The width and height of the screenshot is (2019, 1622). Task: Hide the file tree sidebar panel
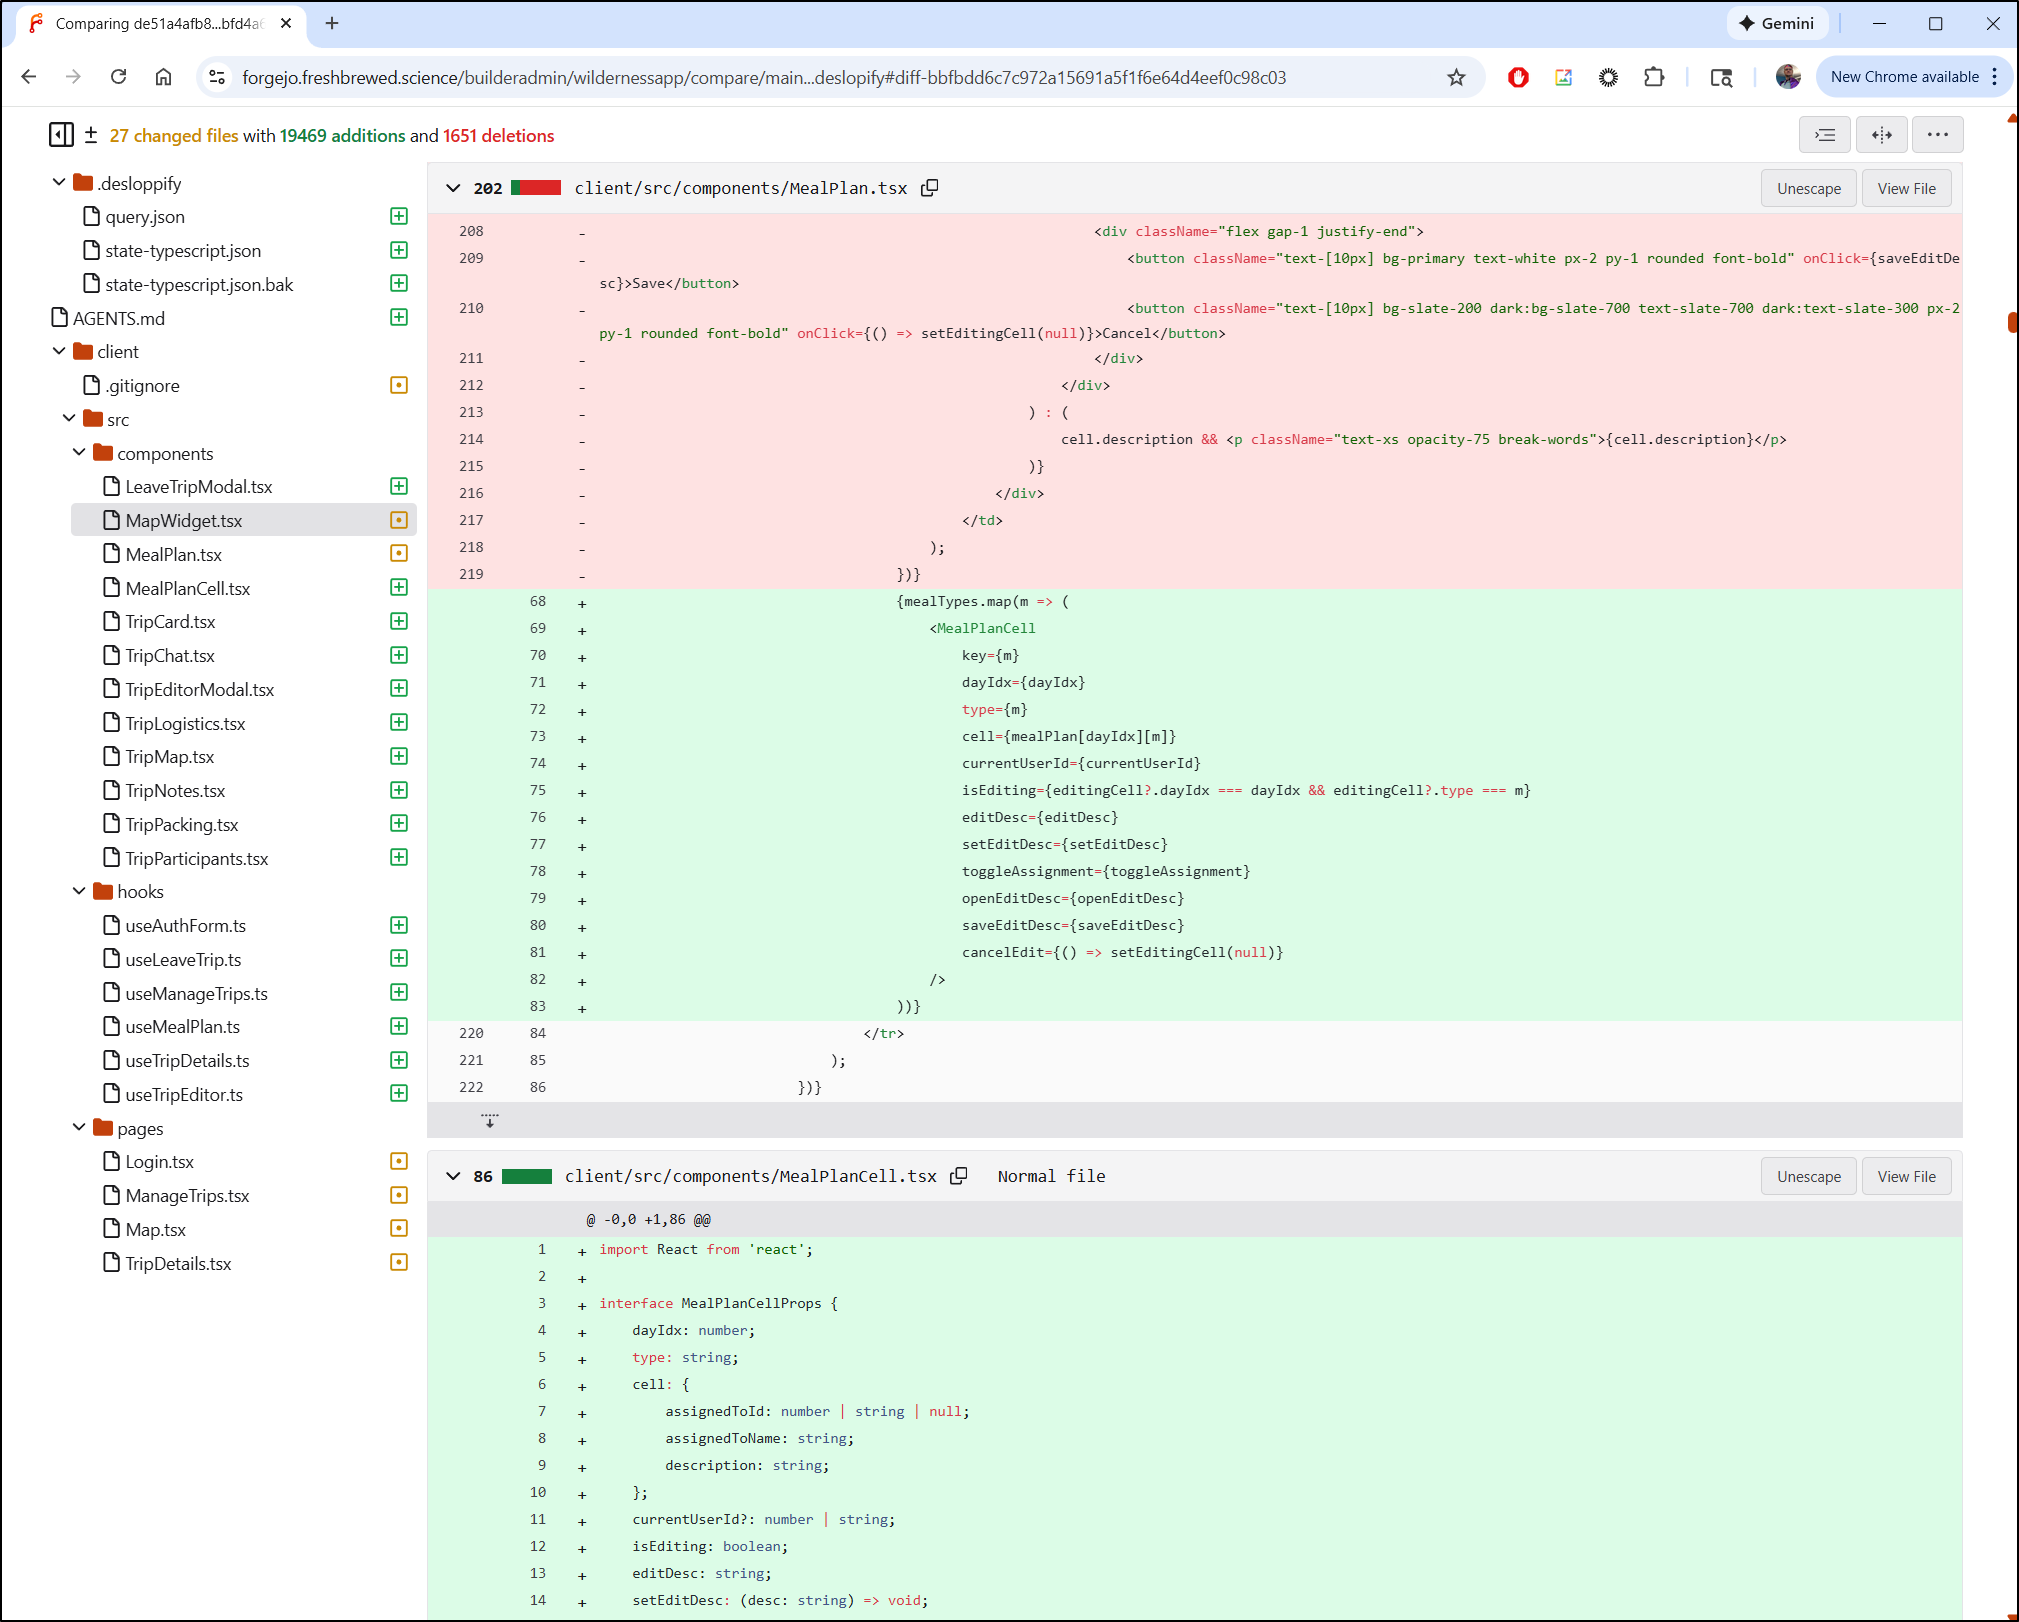[60, 135]
